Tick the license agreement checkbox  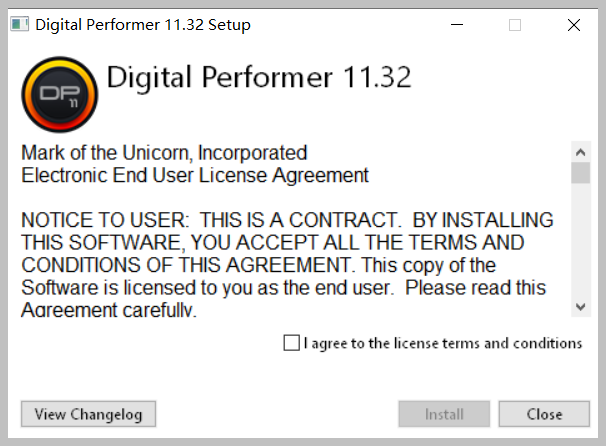pos(291,343)
